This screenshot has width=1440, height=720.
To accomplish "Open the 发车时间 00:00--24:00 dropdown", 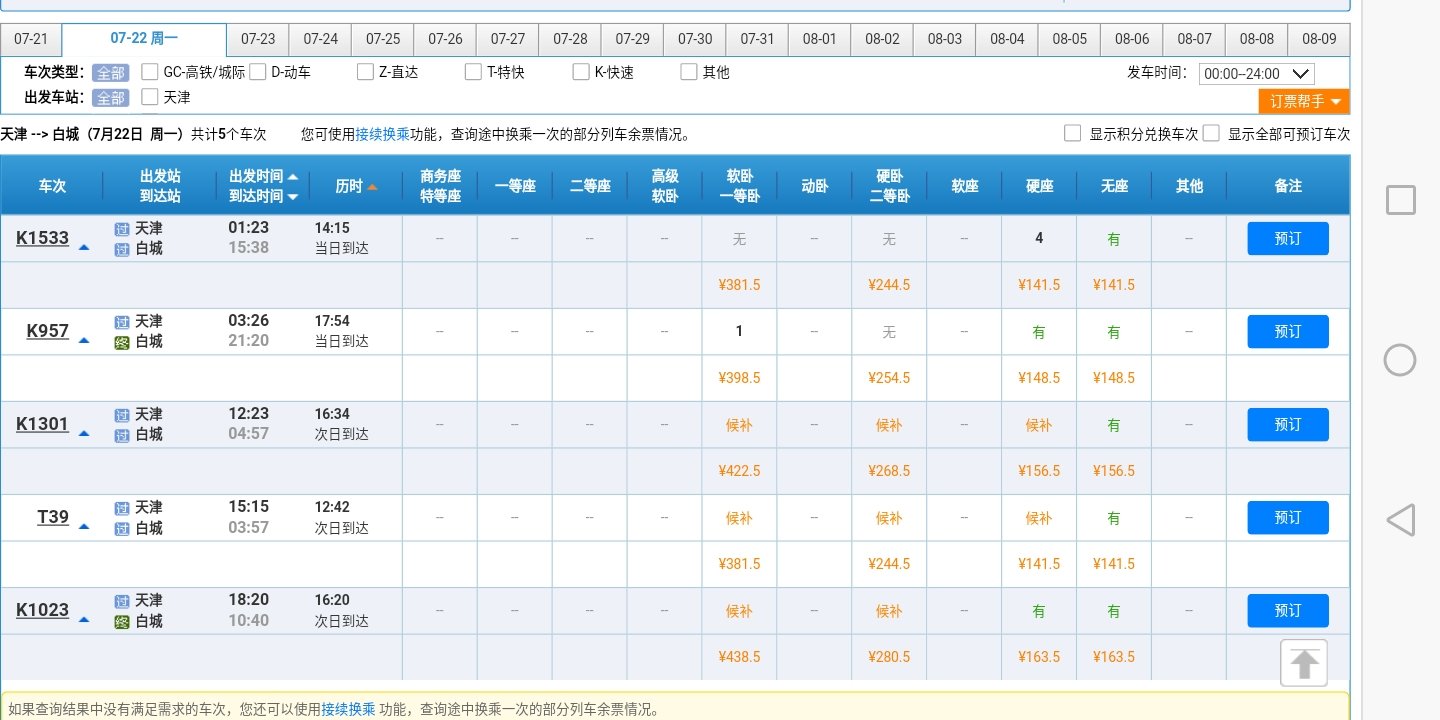I will (1257, 73).
